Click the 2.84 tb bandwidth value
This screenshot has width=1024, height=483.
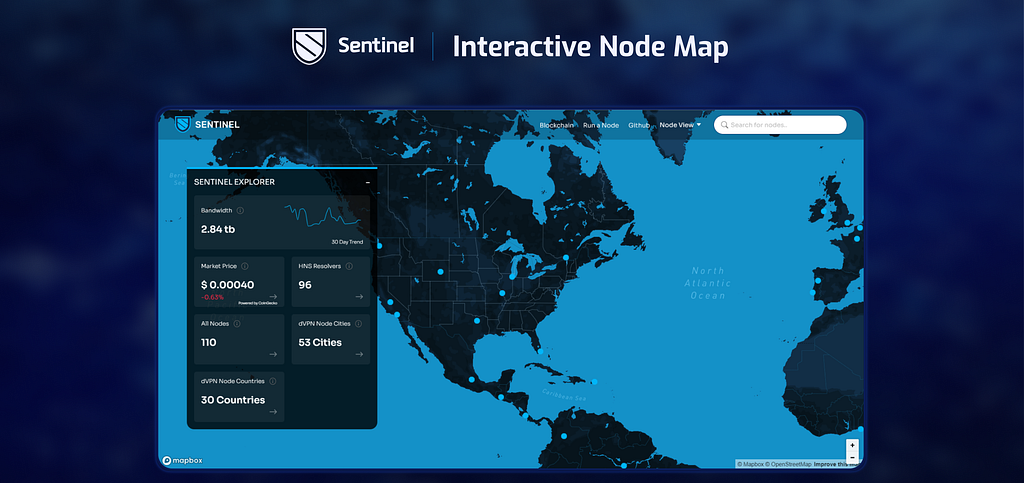pyautogui.click(x=218, y=229)
